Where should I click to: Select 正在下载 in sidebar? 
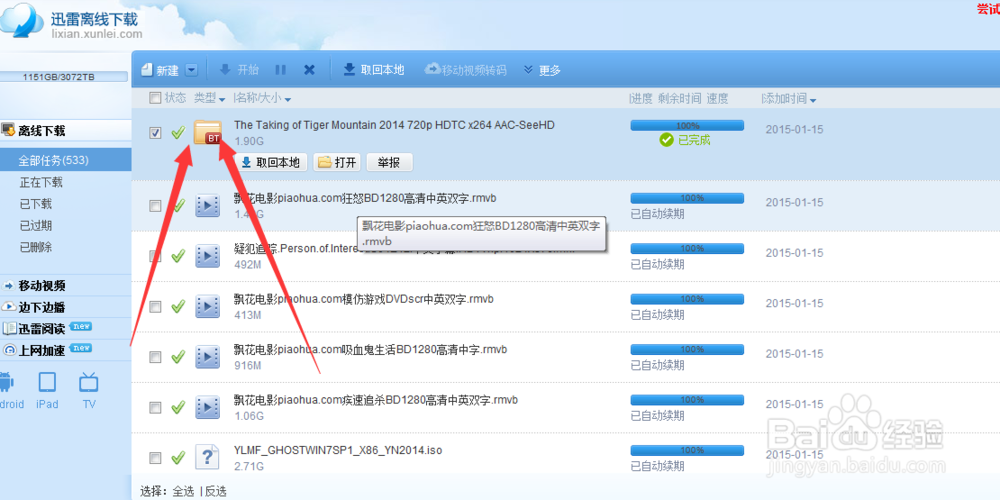point(41,182)
